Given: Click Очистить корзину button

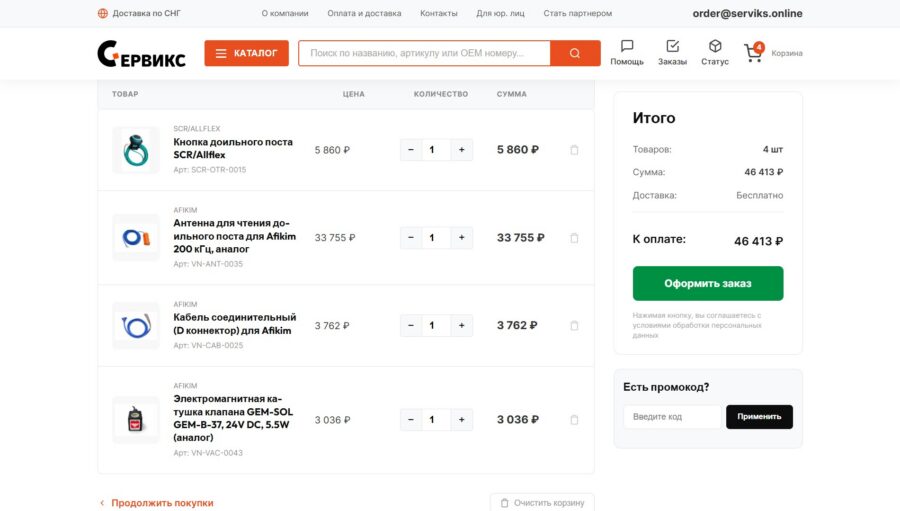Looking at the screenshot, I should [x=542, y=503].
